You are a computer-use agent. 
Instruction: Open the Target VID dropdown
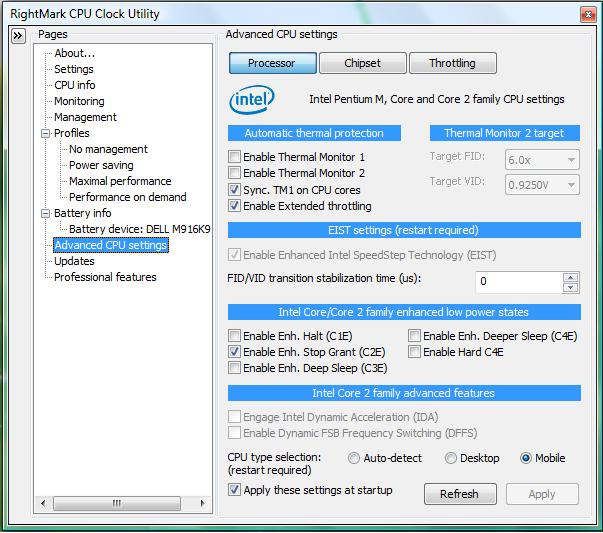click(x=542, y=185)
